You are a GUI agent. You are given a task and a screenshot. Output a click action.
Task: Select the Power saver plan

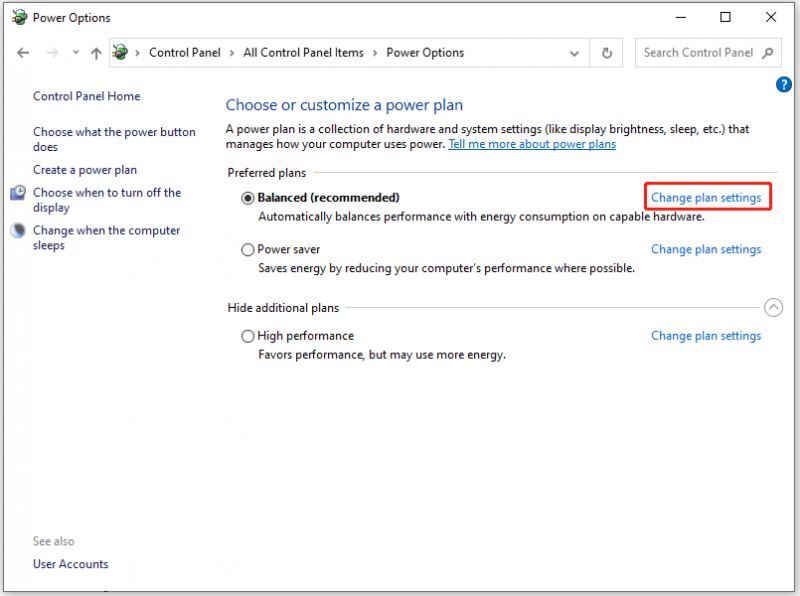[248, 250]
